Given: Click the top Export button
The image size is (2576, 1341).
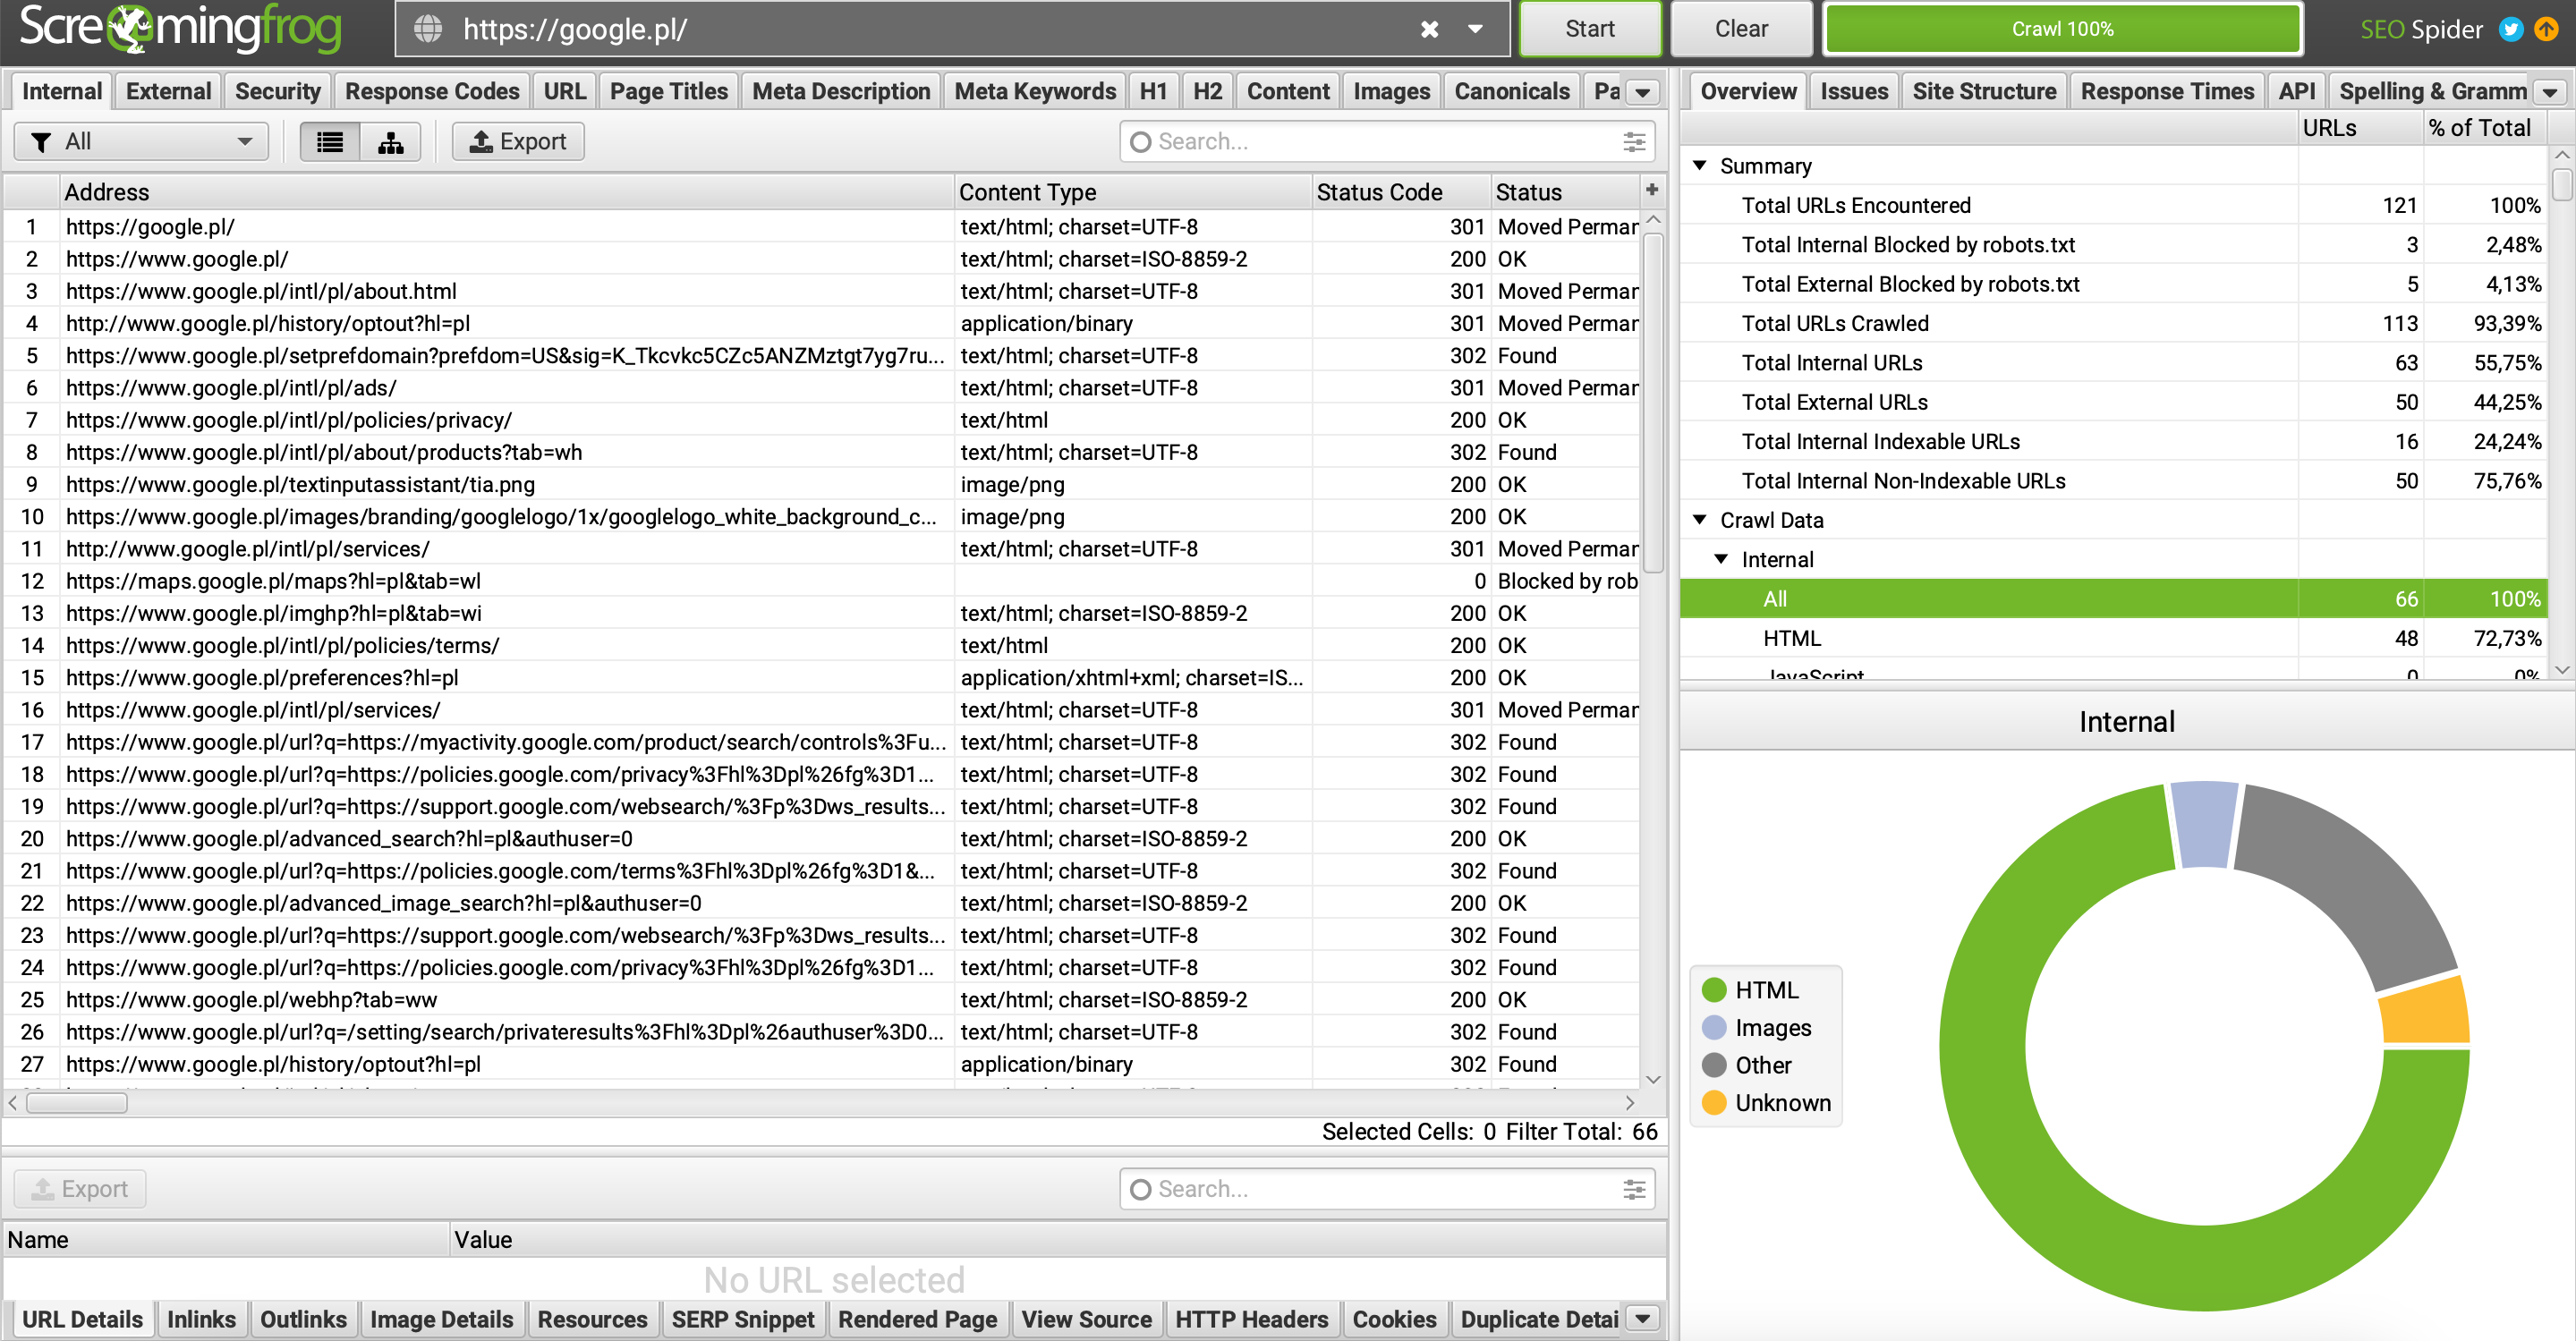Looking at the screenshot, I should (518, 141).
